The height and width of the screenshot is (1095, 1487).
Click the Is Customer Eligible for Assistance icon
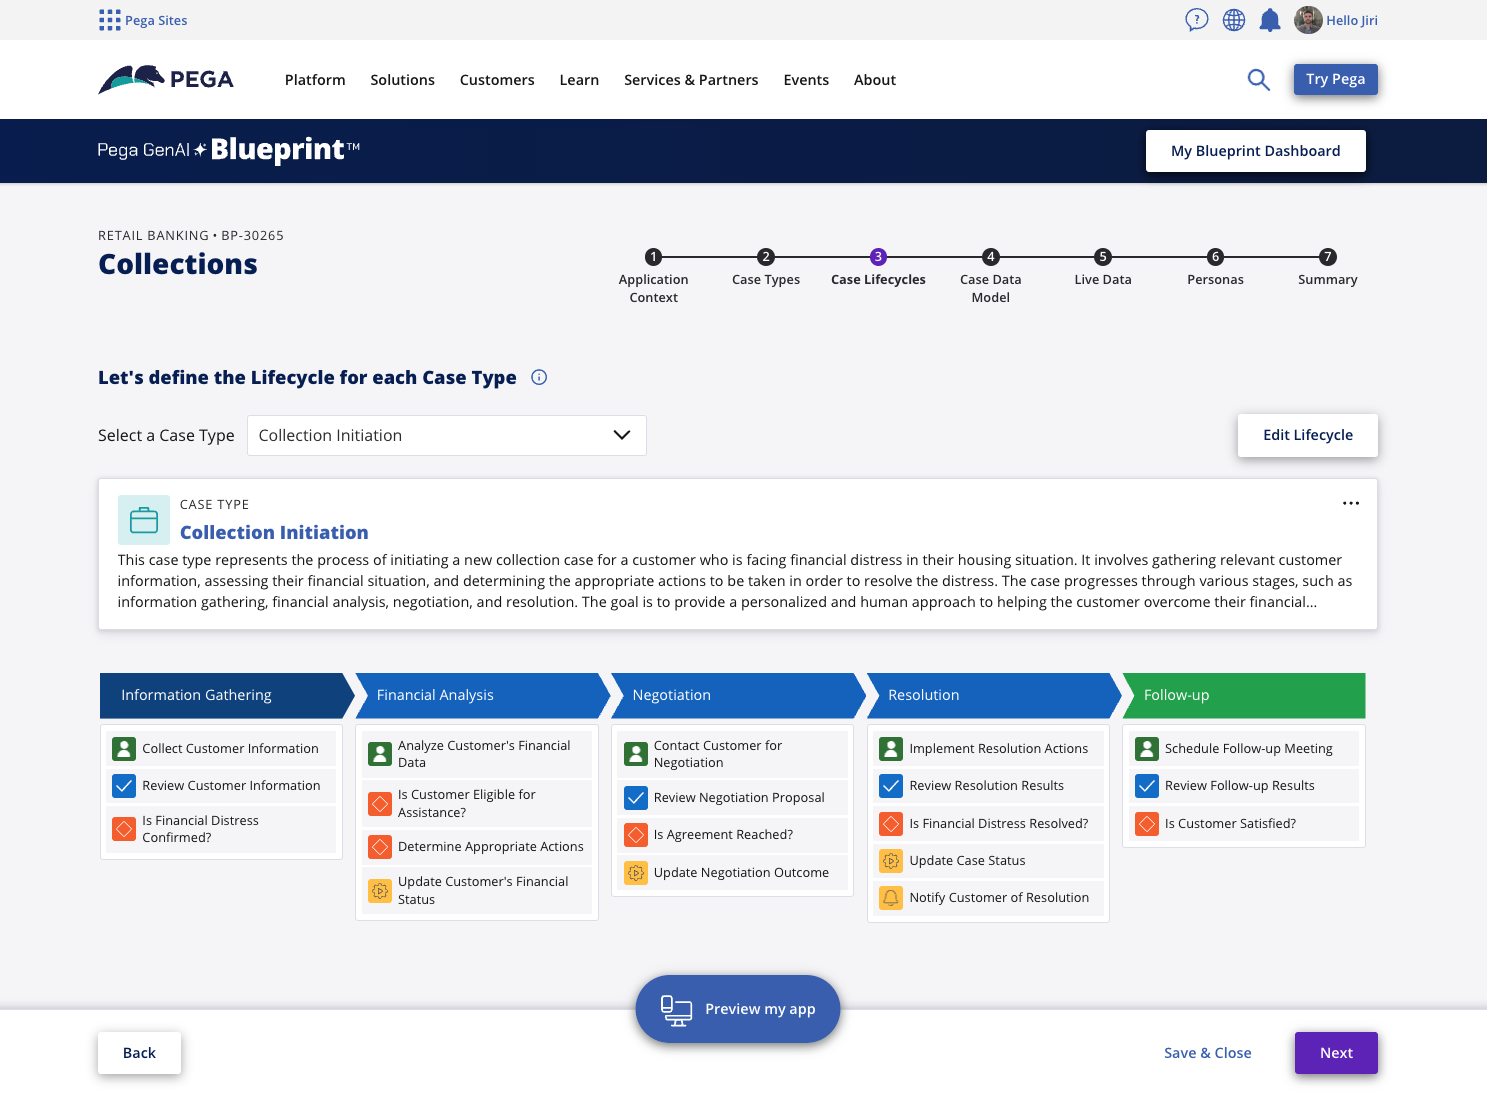click(x=380, y=803)
